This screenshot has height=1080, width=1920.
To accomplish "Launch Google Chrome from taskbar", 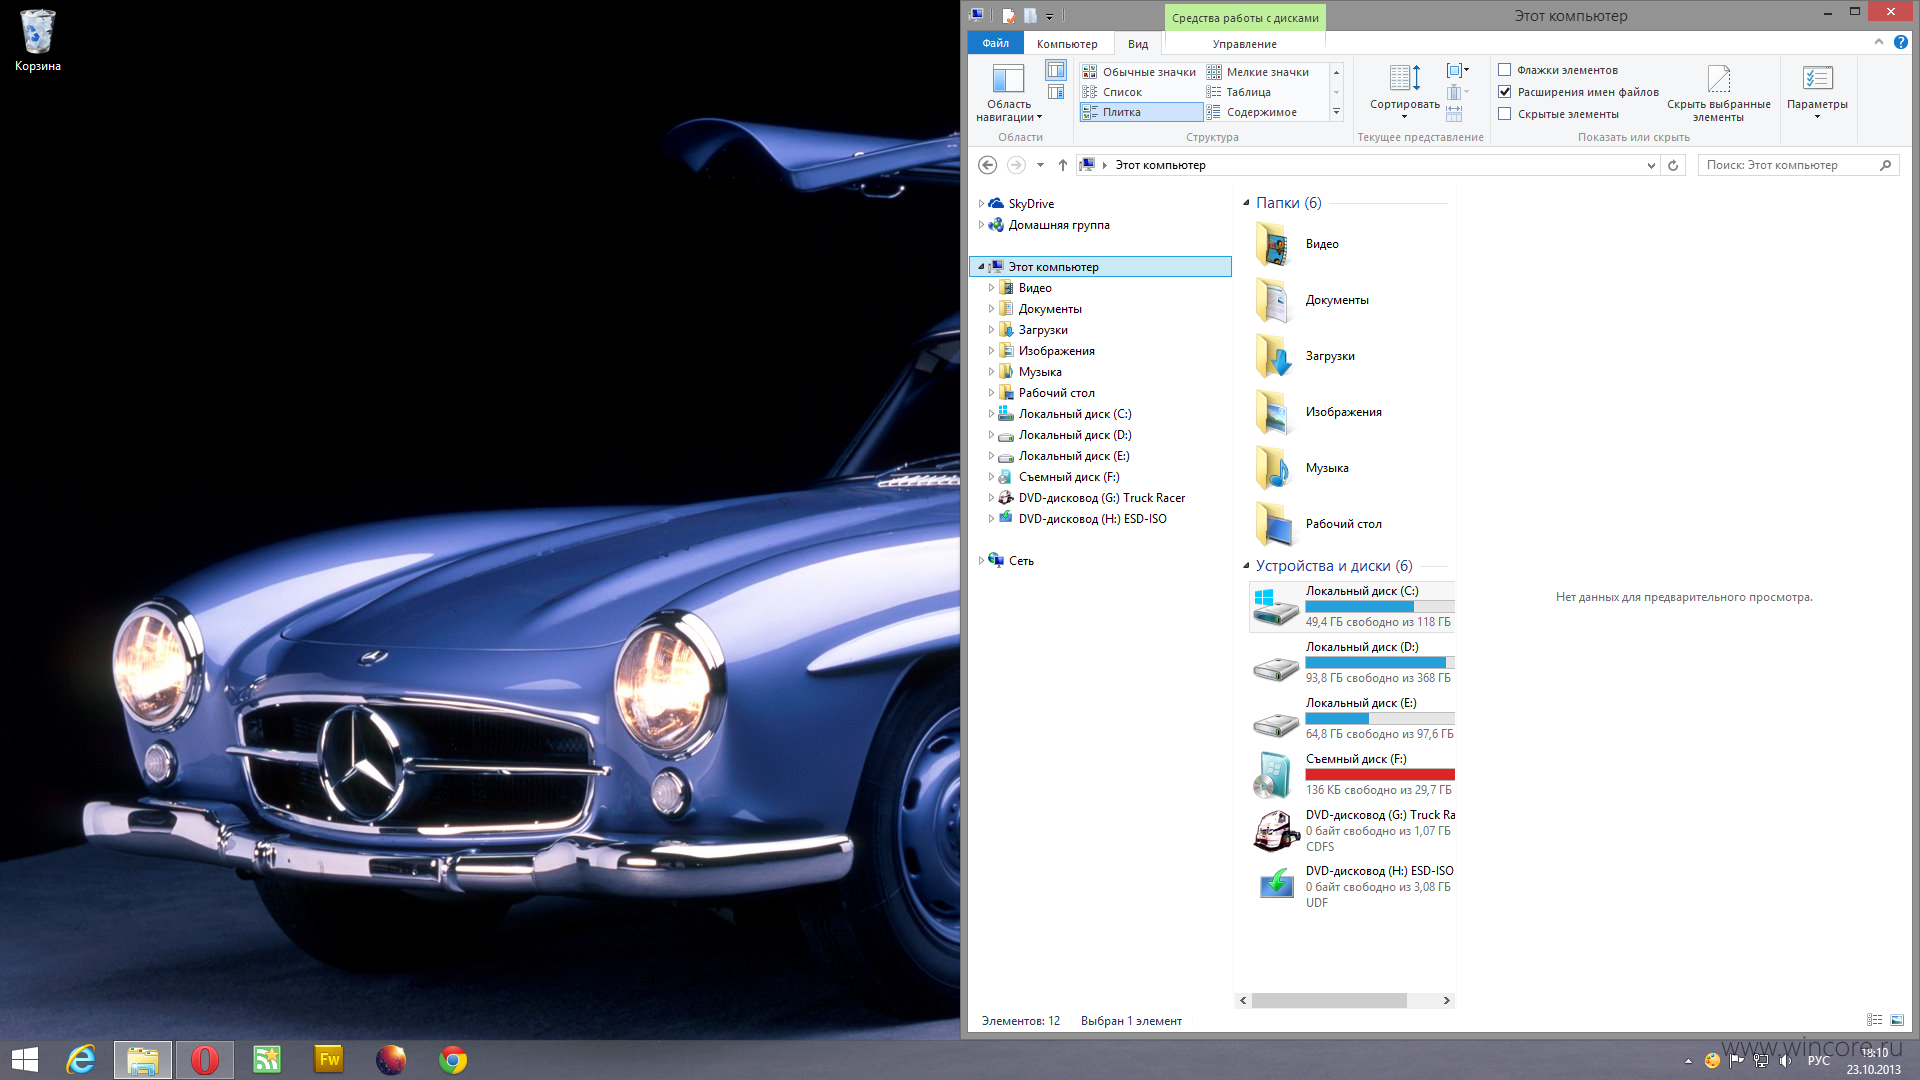I will pos(453,1059).
